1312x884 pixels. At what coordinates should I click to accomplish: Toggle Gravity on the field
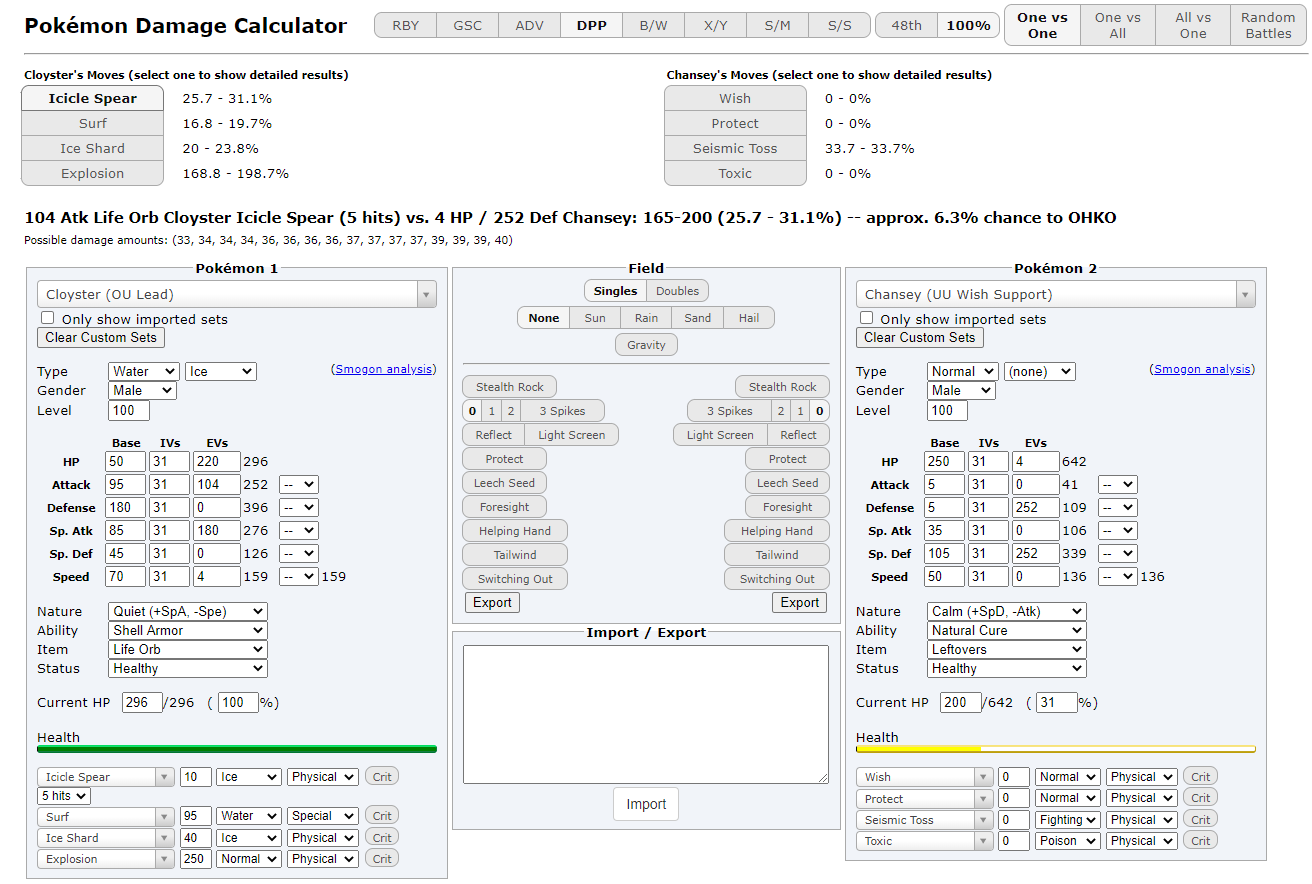(x=646, y=345)
